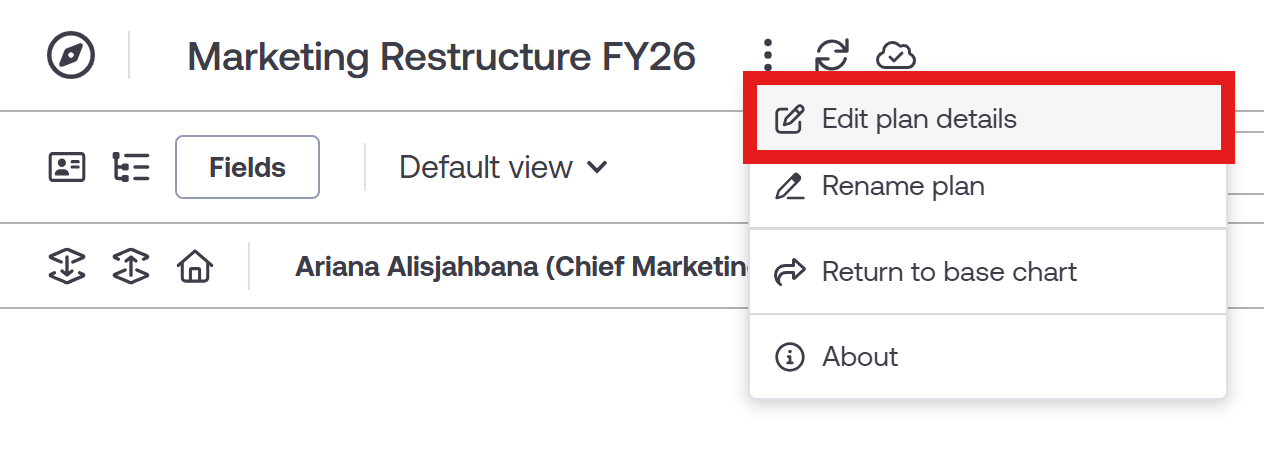Viewport: 1264px width, 456px height.
Task: Open the three-dot plan options menu
Action: coord(767,55)
